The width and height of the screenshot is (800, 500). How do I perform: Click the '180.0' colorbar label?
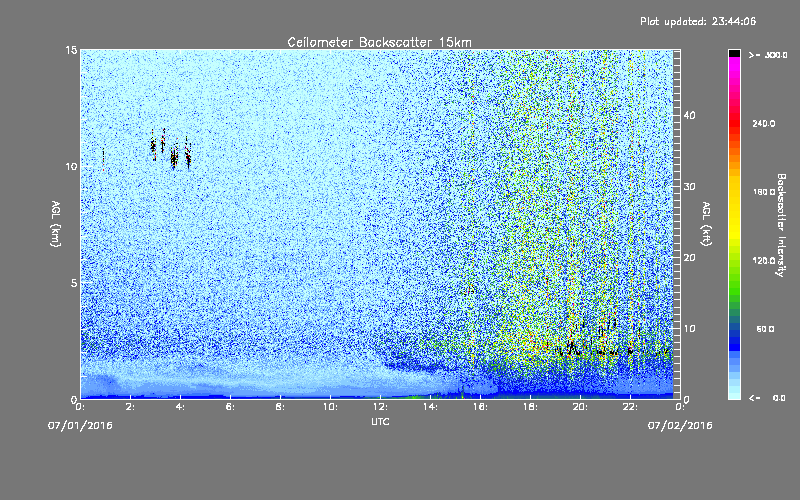pos(764,192)
